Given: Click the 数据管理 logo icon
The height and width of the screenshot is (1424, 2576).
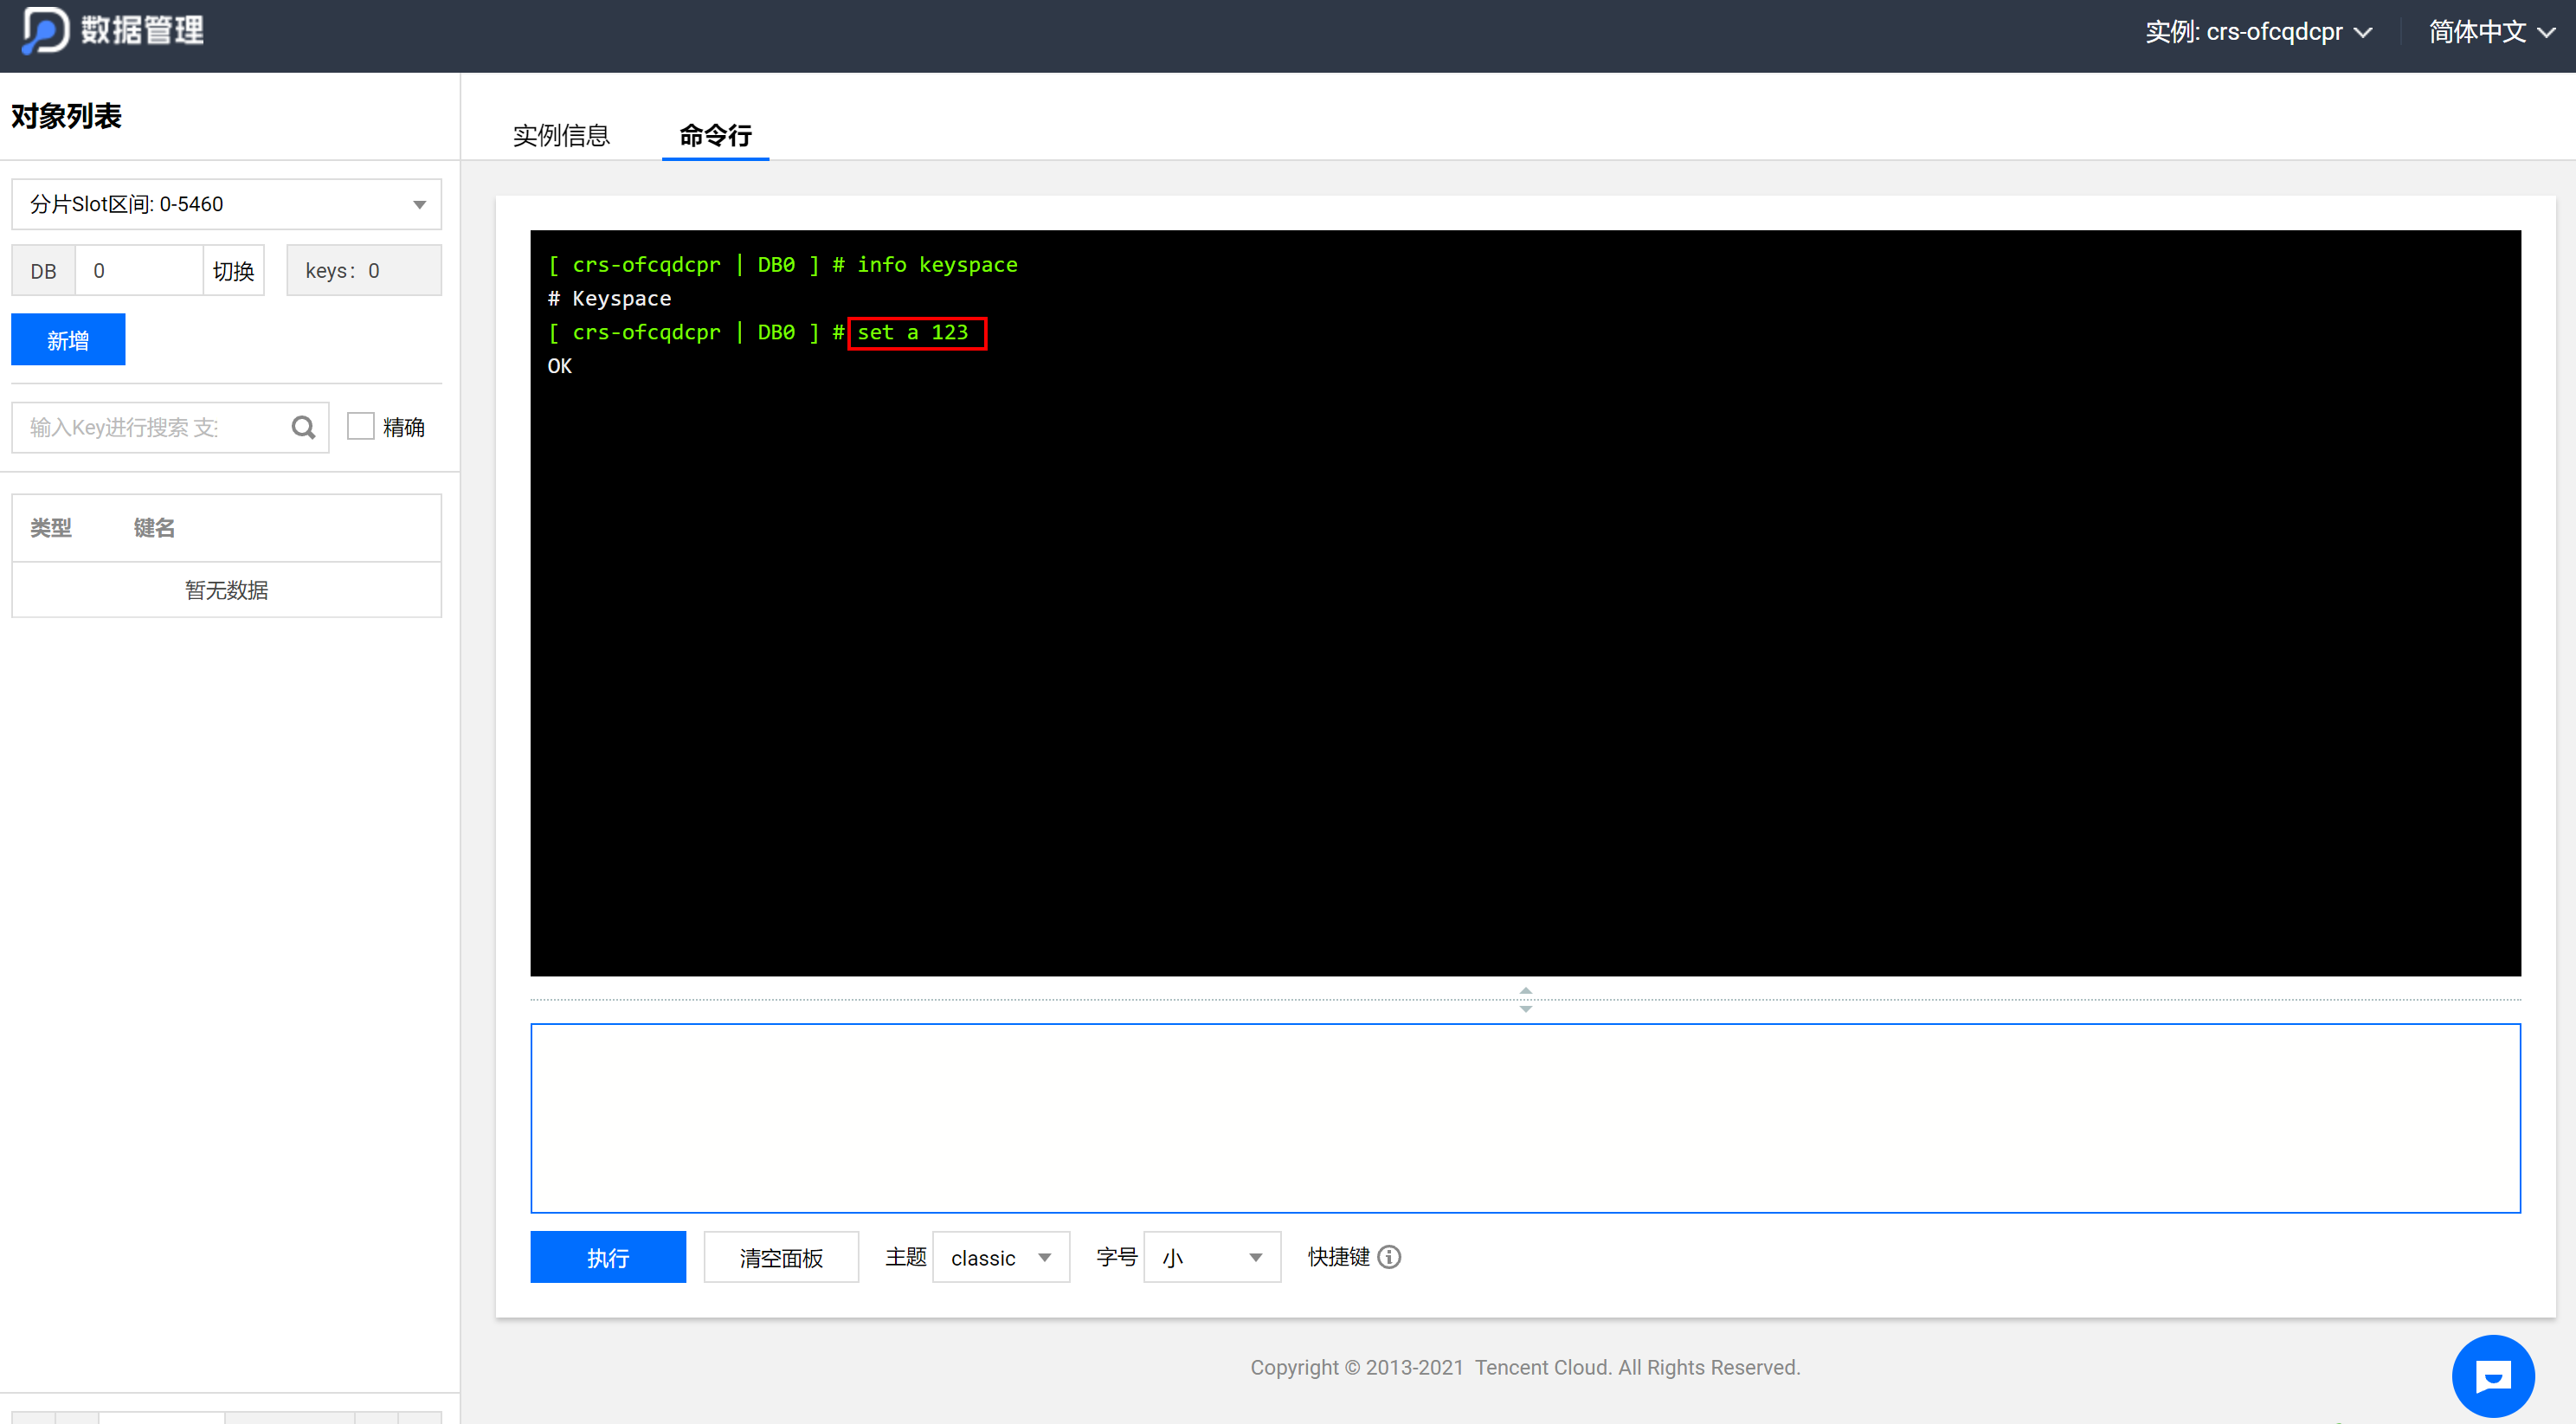Looking at the screenshot, I should (x=45, y=30).
